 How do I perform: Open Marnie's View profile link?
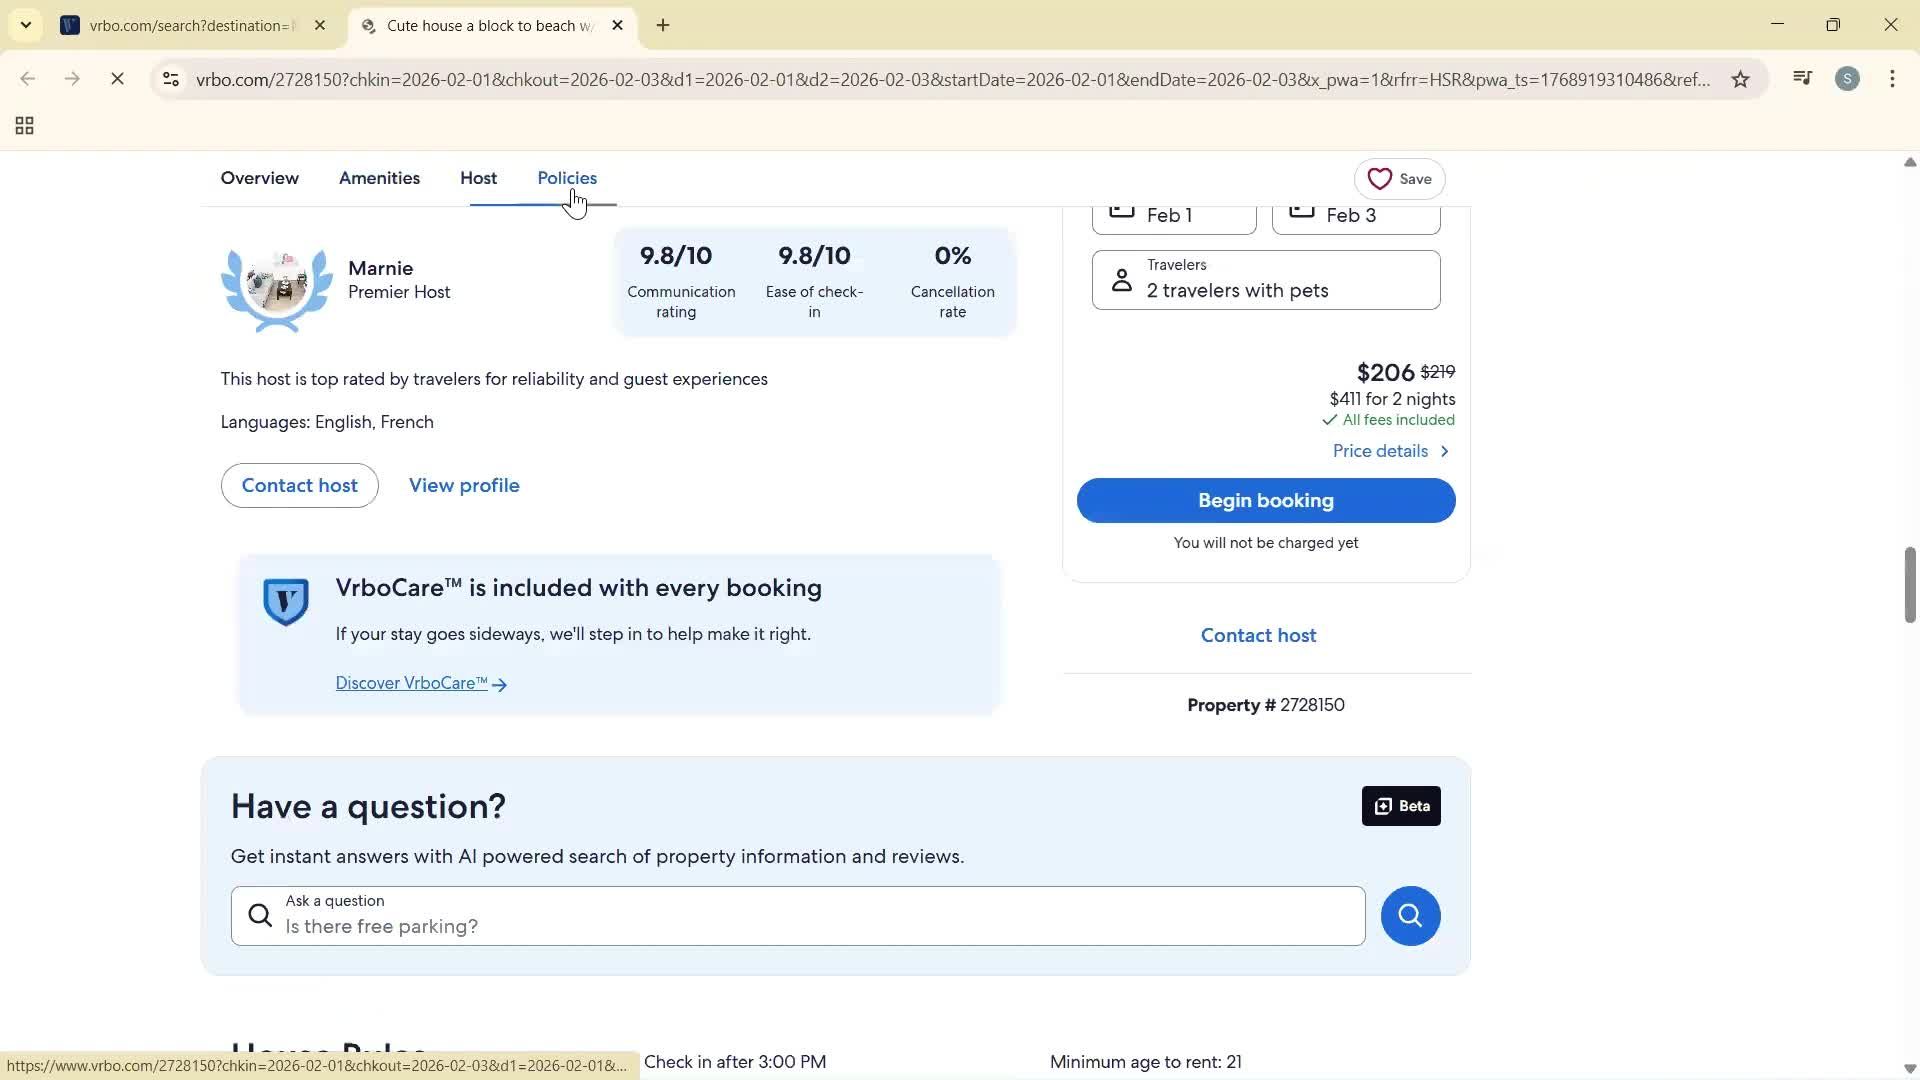click(x=463, y=485)
